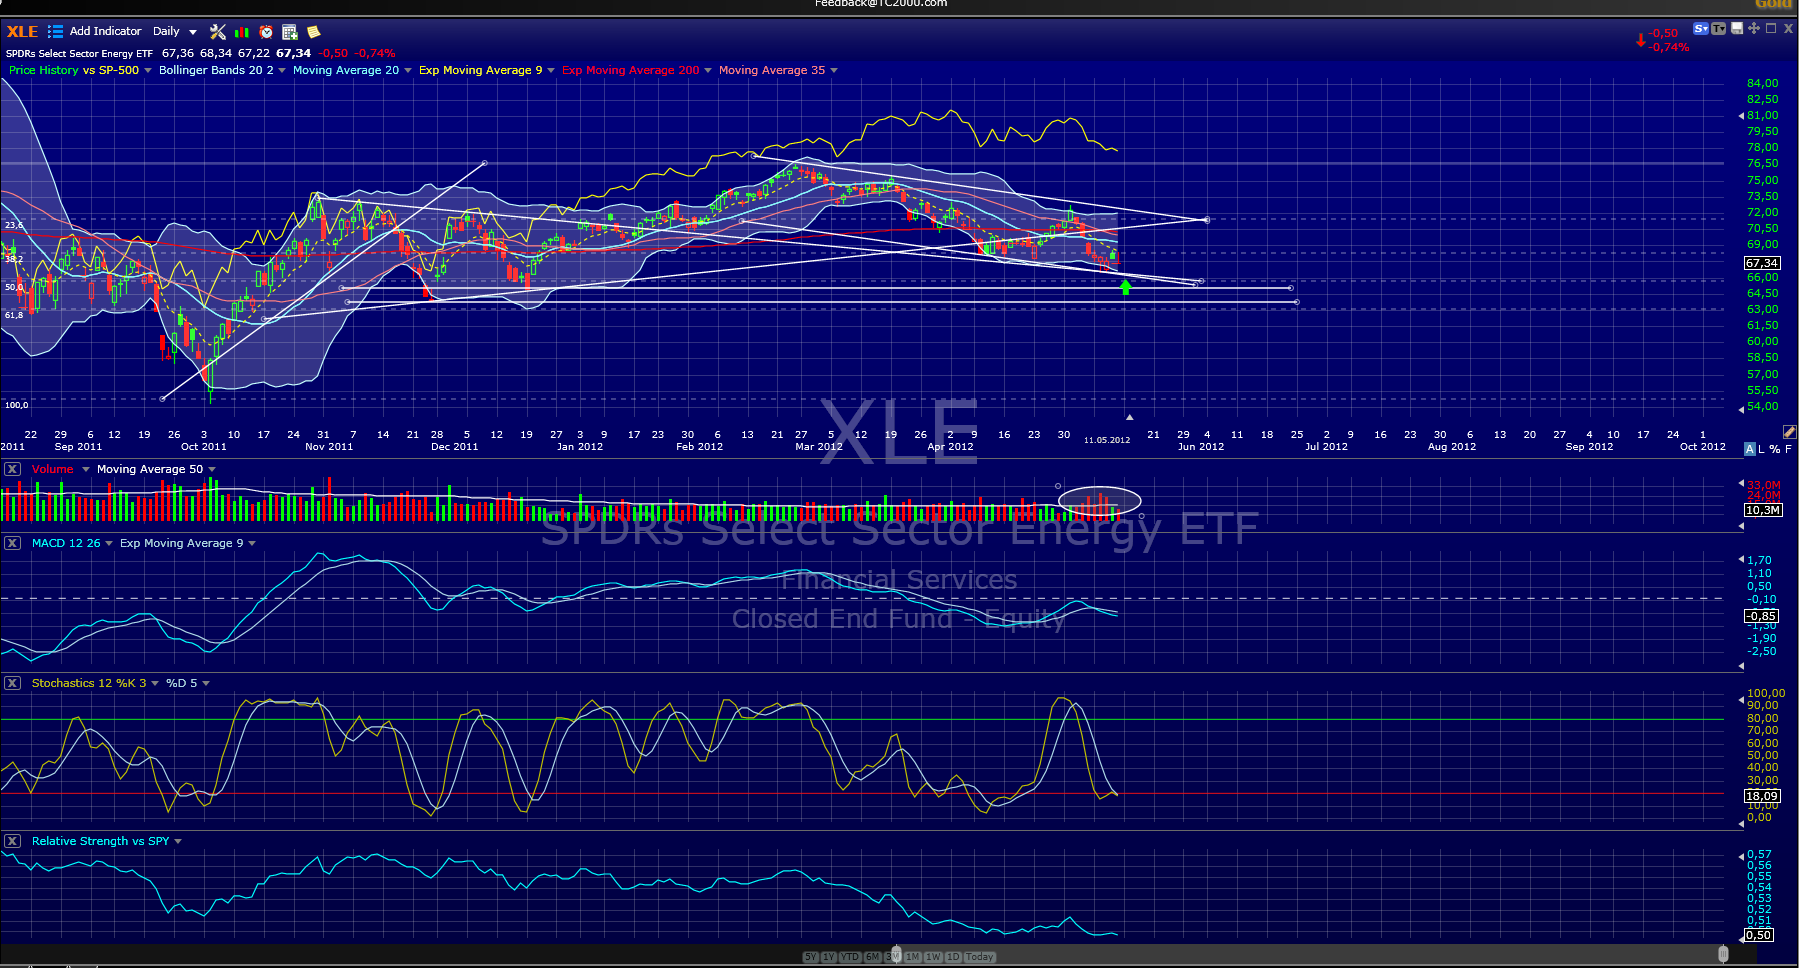Toggle the F scale option button

point(1788,449)
